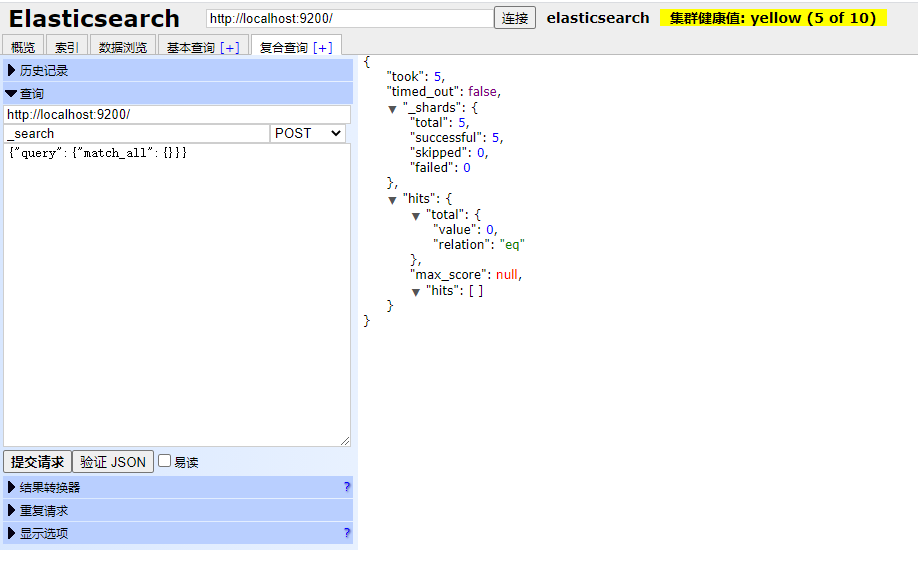This screenshot has width=918, height=566.
Task: Collapse the outer "hits" JSON object
Action: point(392,200)
